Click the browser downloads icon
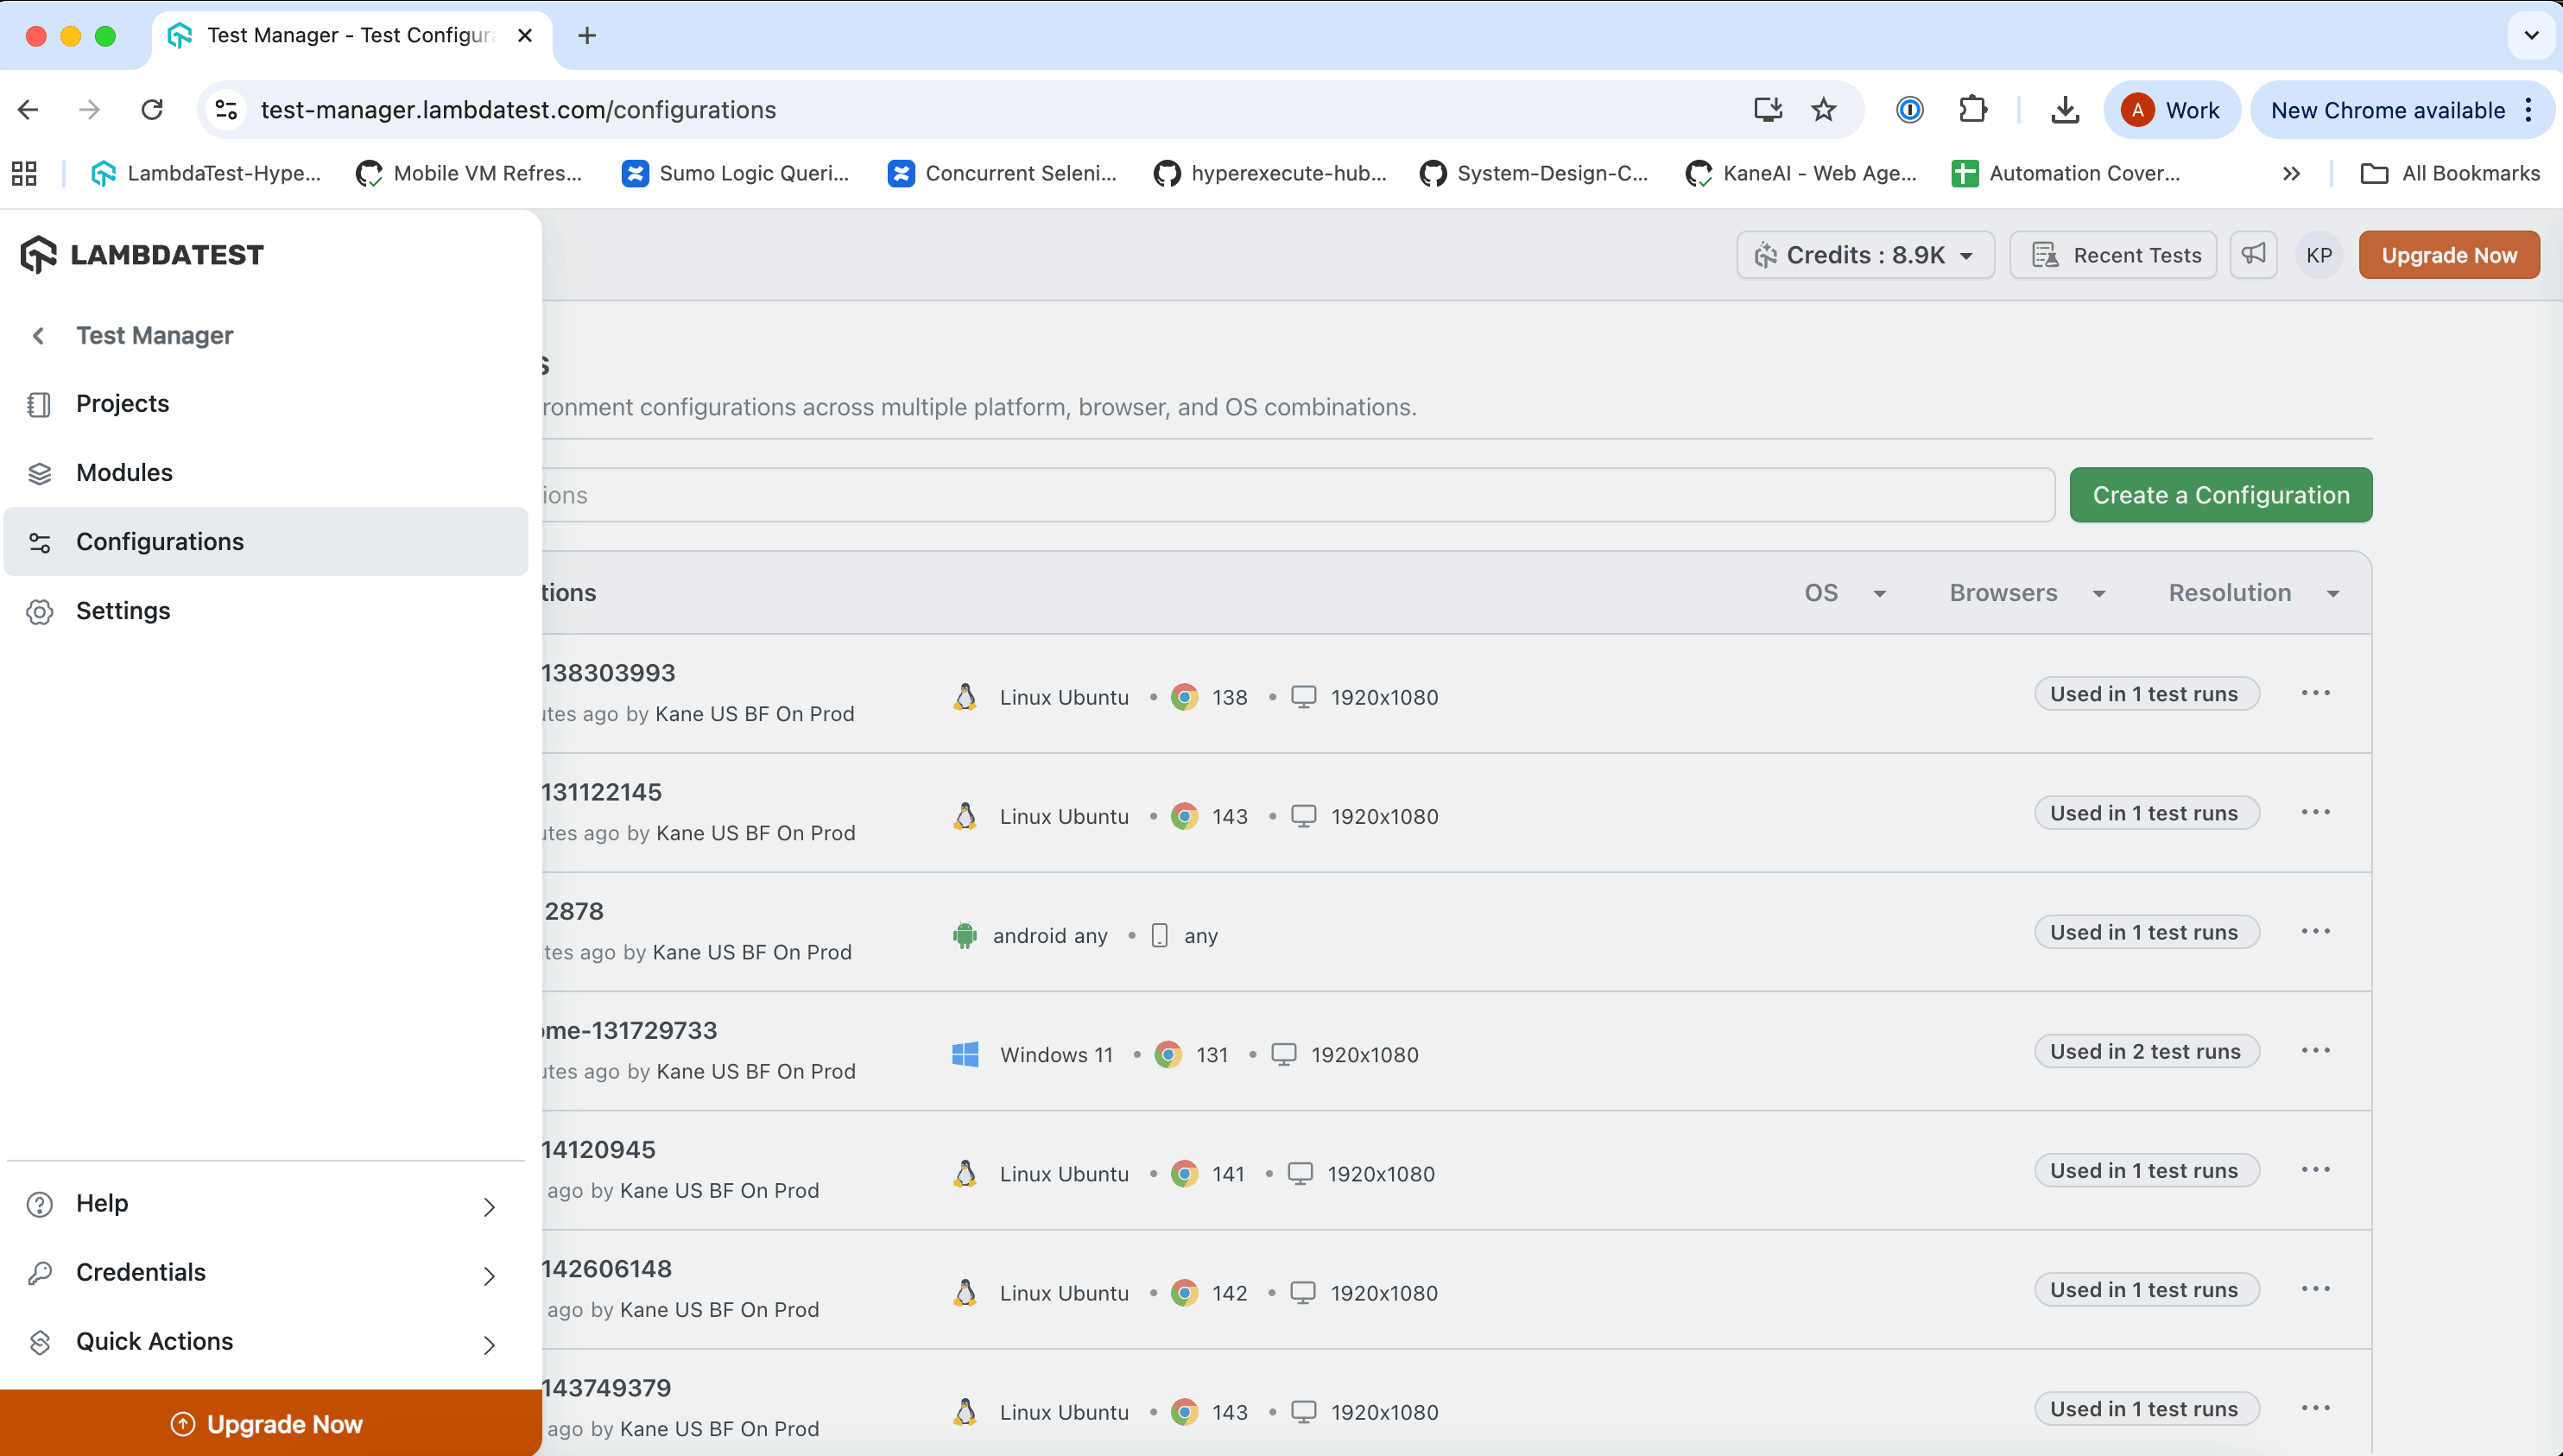This screenshot has height=1456, width=2563. coord(2064,110)
